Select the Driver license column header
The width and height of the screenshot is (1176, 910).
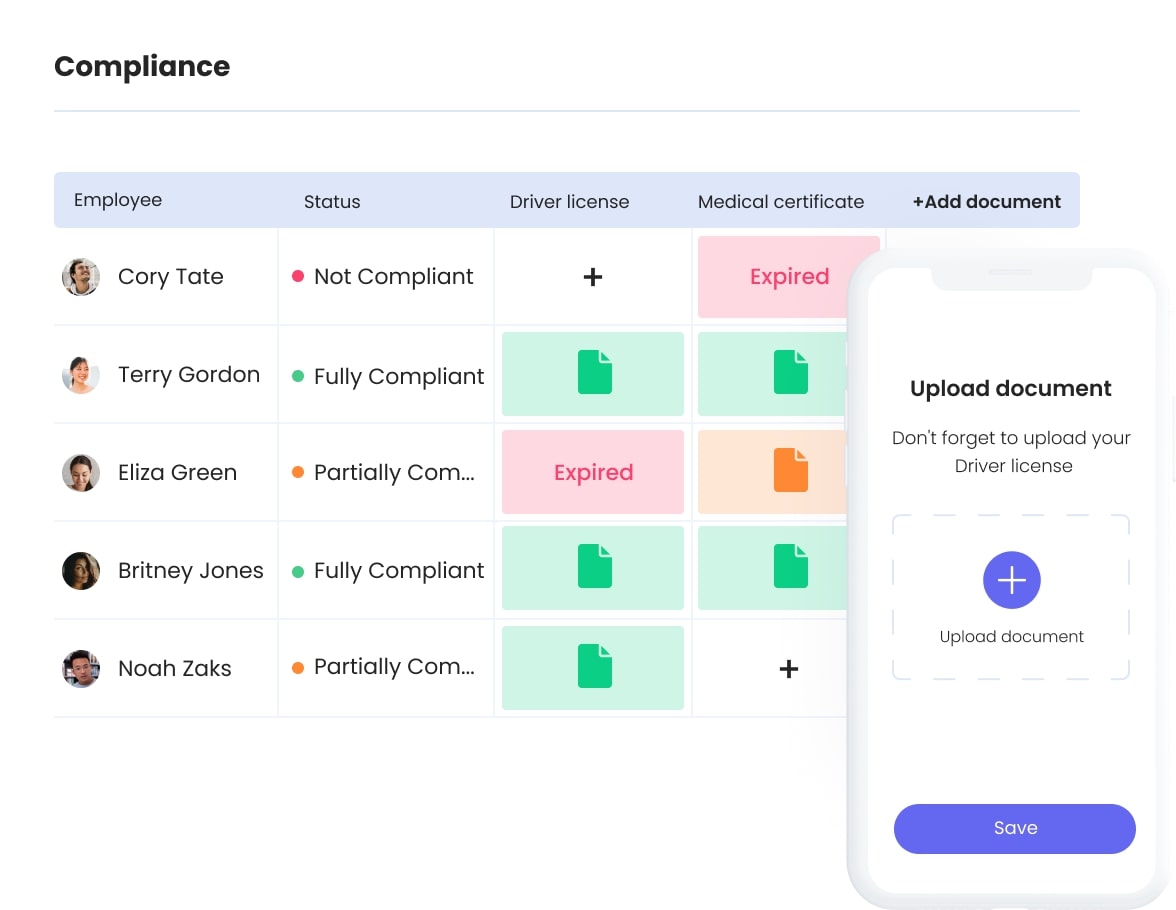point(569,201)
